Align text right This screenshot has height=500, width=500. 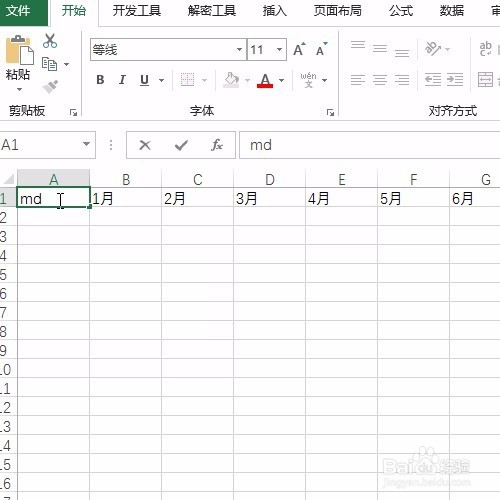402,80
